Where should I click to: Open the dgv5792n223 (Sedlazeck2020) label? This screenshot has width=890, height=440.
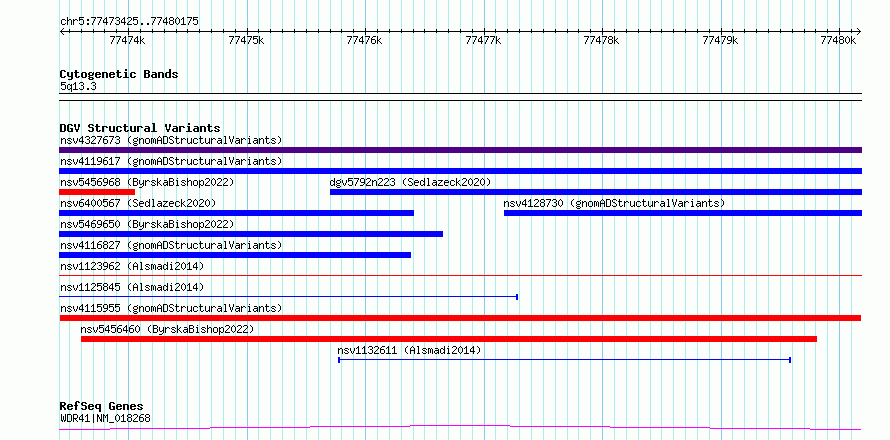pyautogui.click(x=410, y=182)
